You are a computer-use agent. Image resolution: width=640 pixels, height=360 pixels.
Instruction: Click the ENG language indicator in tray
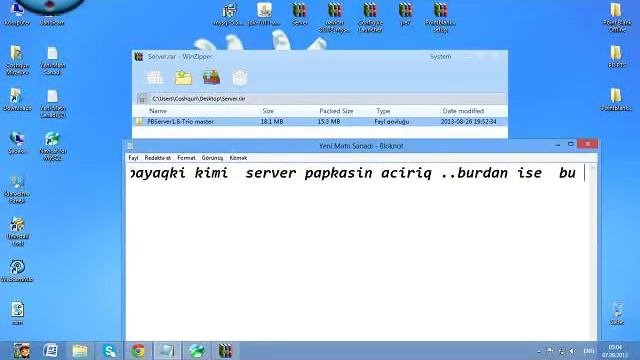(x=589, y=351)
